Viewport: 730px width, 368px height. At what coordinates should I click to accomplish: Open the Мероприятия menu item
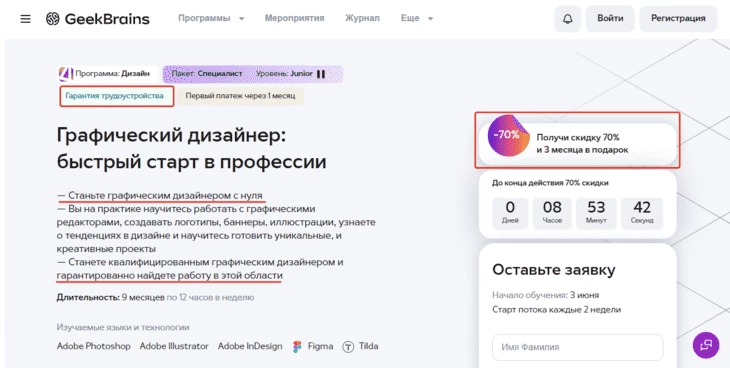[x=294, y=19]
